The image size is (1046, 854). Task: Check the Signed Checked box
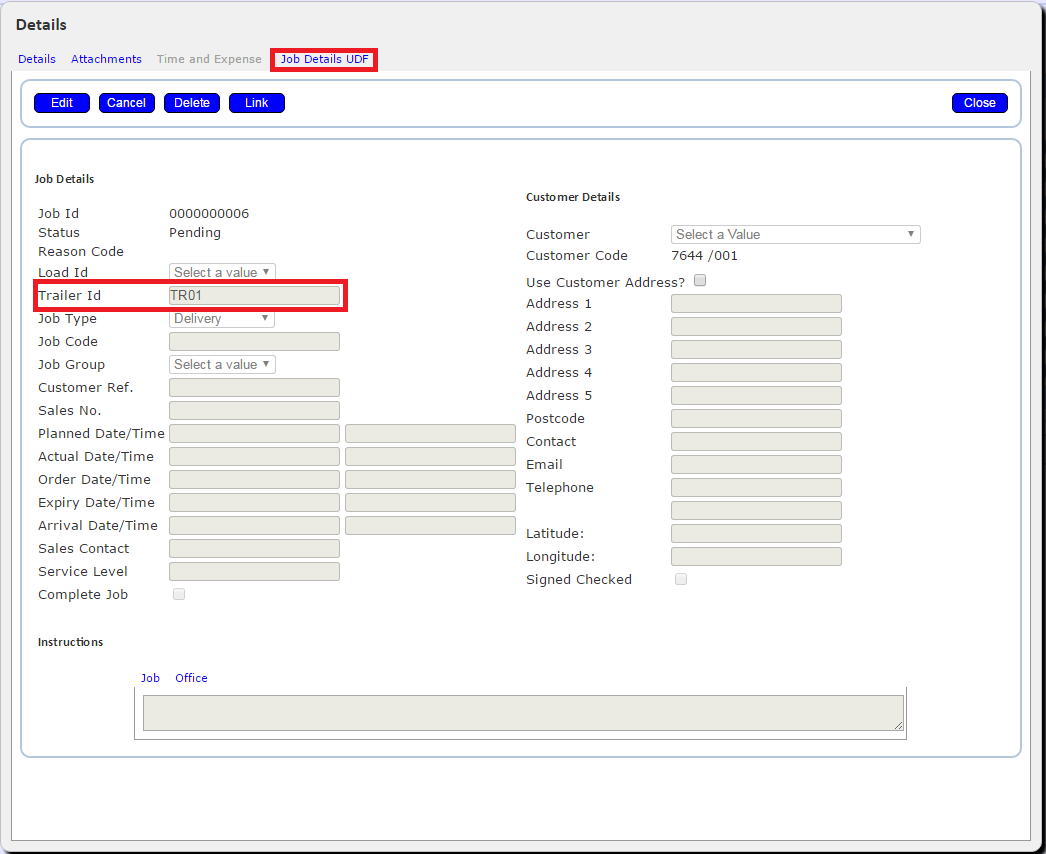[680, 578]
